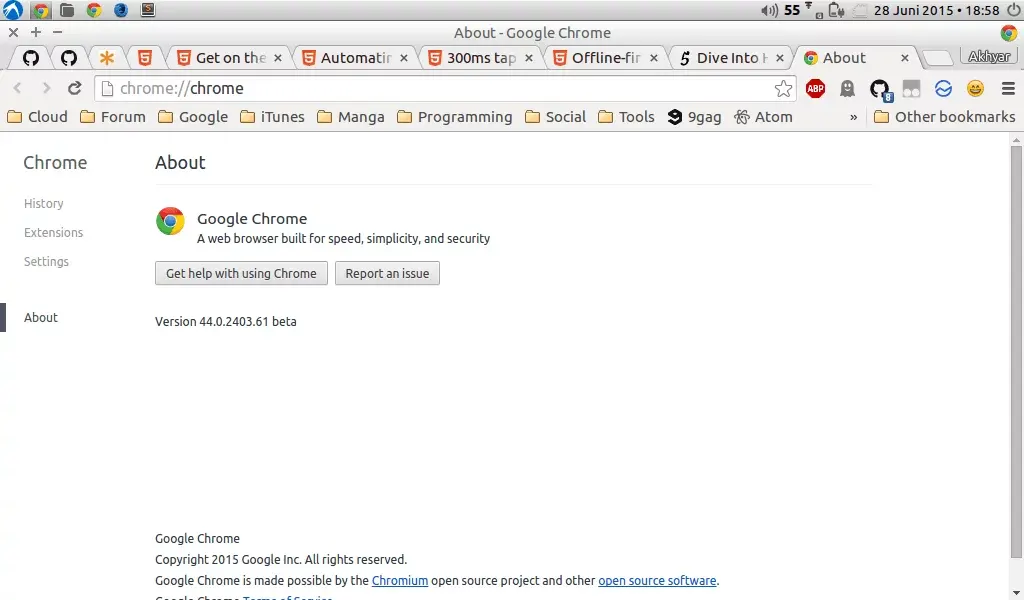Expand the overflow bookmarks chevron
Image resolution: width=1024 pixels, height=600 pixels.
tap(853, 117)
